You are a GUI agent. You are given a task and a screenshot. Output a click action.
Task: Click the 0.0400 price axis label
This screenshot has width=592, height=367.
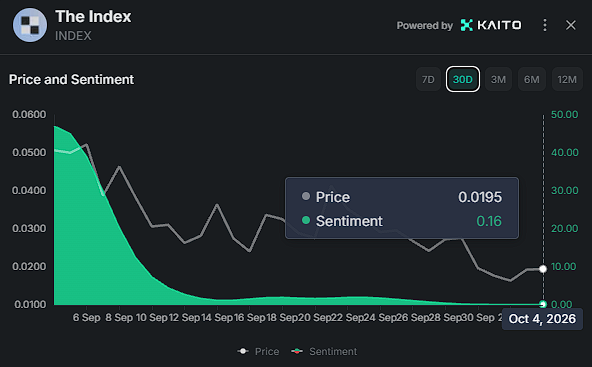[29, 190]
